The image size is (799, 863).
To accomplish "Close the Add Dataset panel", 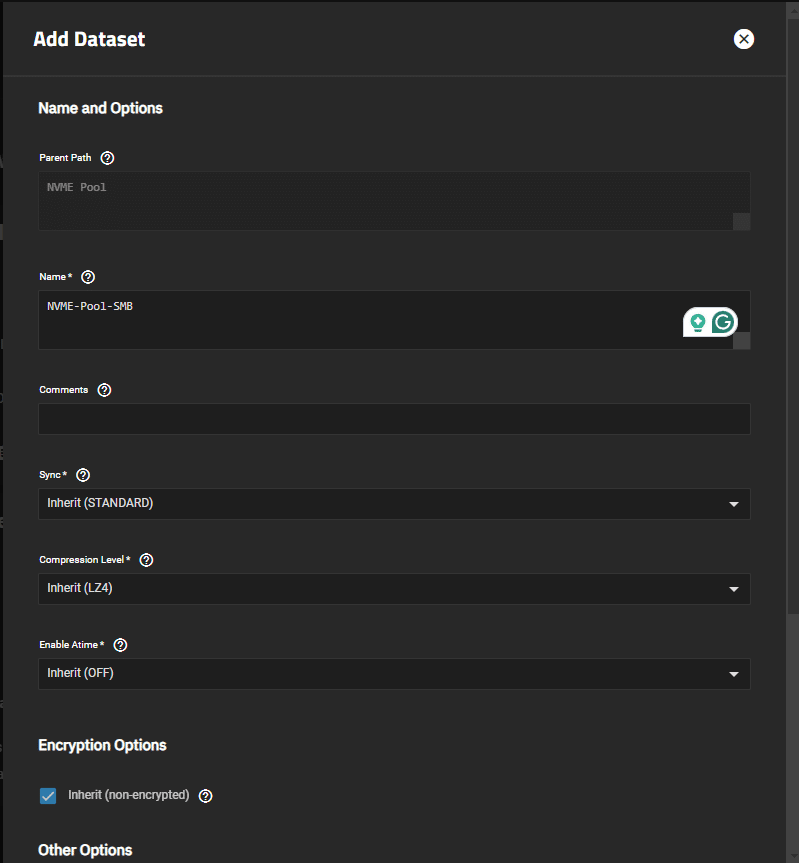I will (743, 39).
